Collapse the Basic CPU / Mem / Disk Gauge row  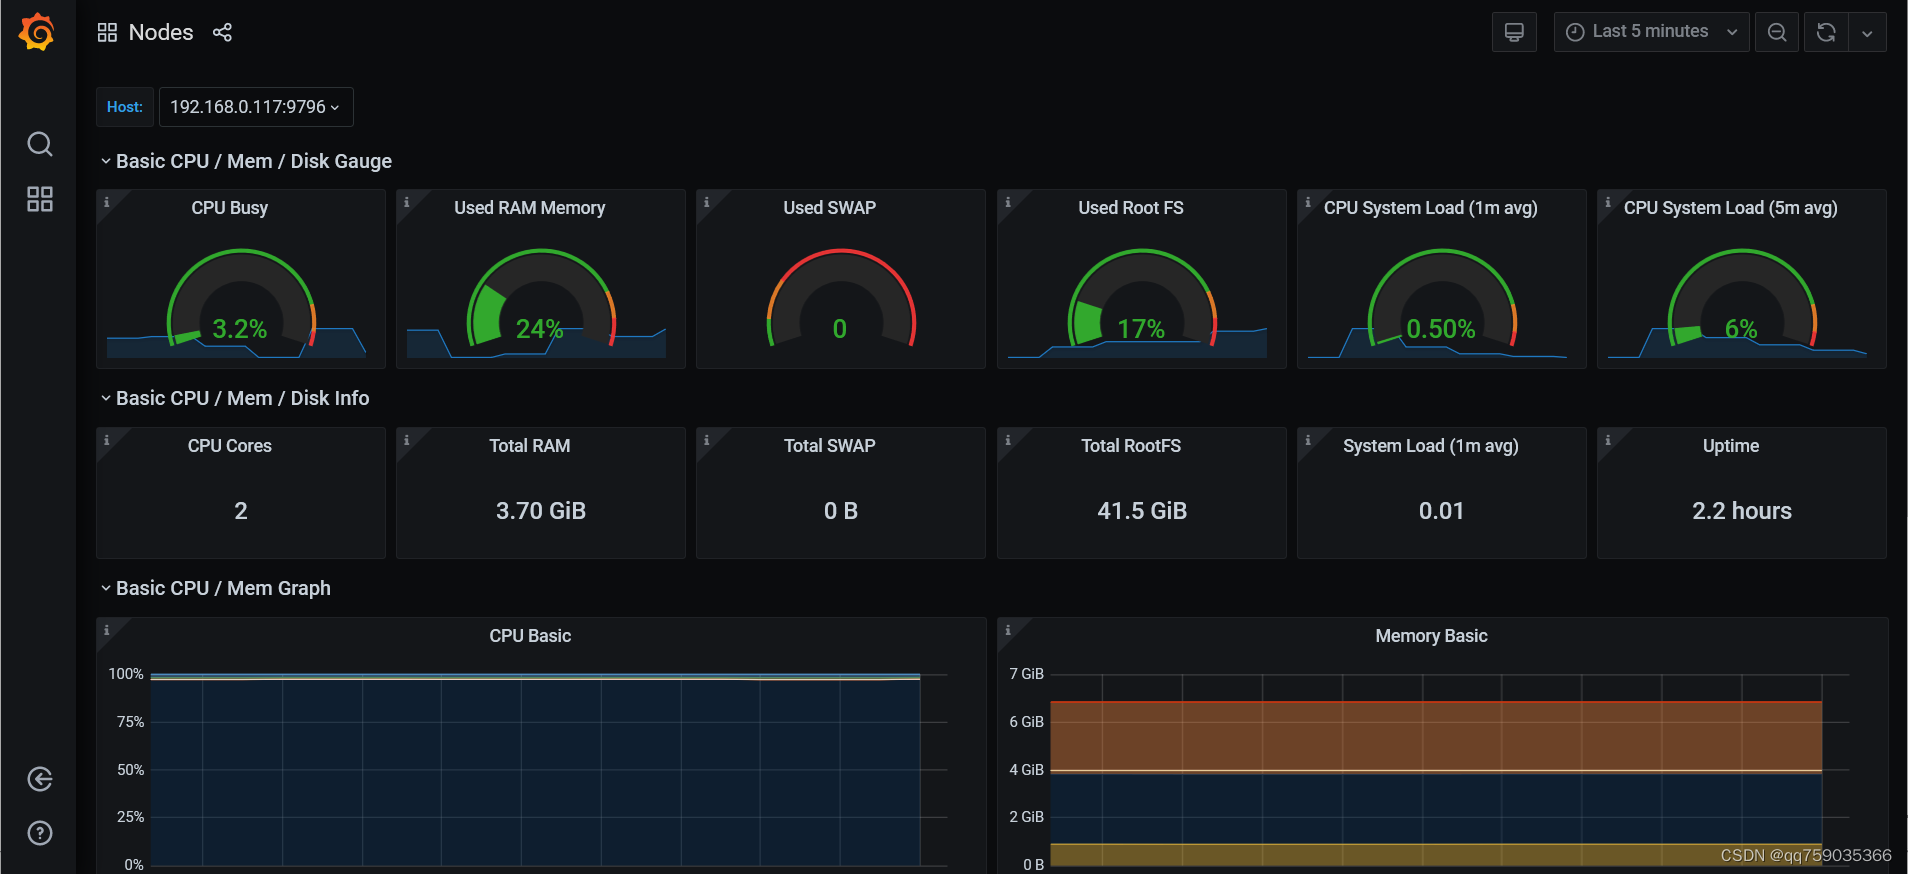coord(245,161)
